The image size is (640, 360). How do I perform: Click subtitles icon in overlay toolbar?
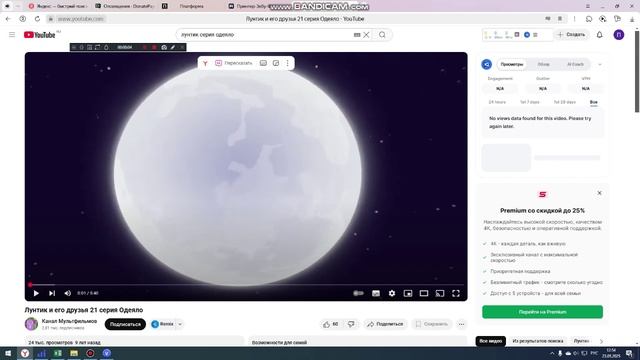[x=263, y=63]
